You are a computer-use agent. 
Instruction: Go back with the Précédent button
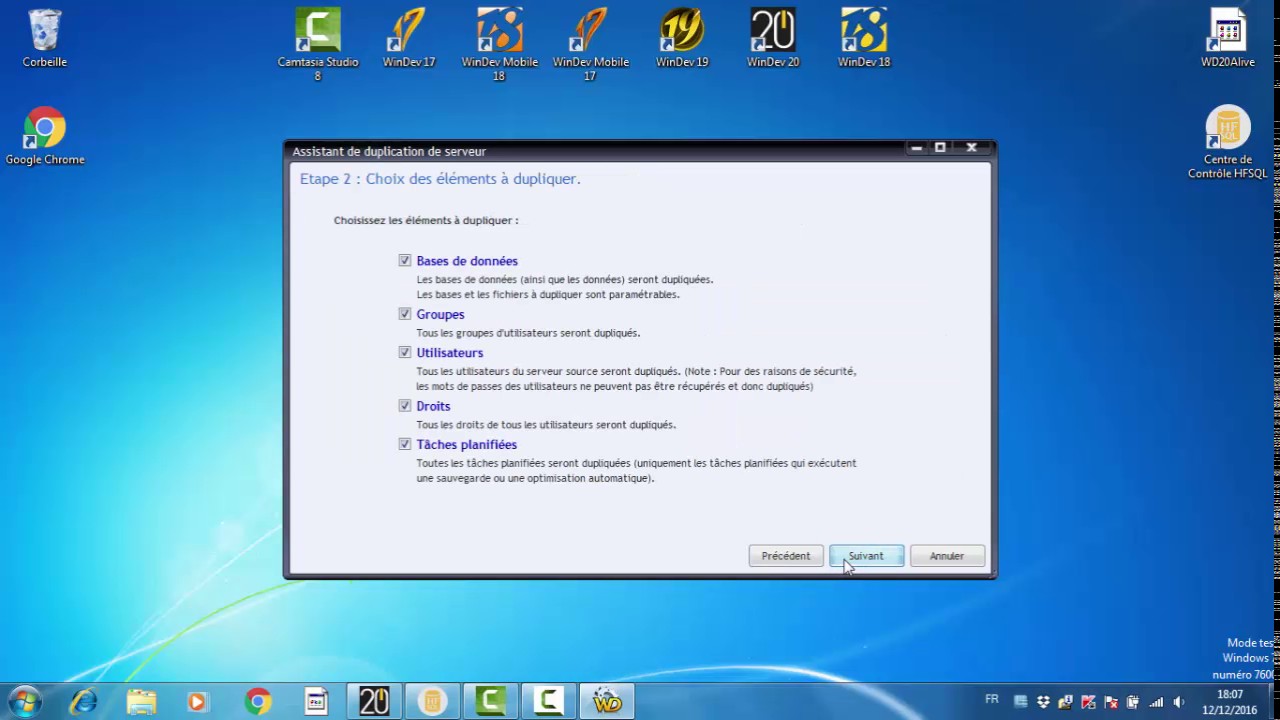pyautogui.click(x=786, y=556)
